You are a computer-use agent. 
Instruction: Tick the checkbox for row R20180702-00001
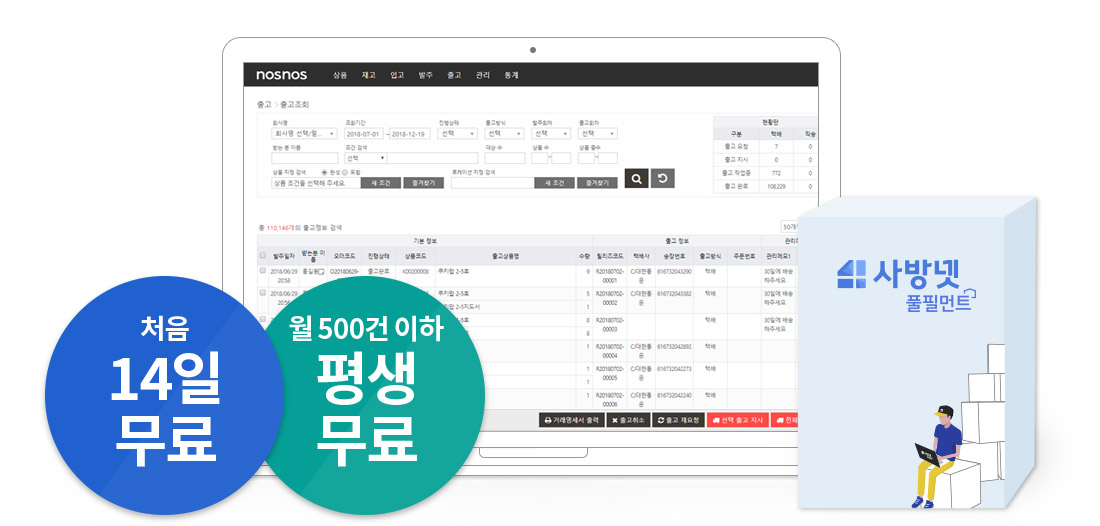pos(263,271)
